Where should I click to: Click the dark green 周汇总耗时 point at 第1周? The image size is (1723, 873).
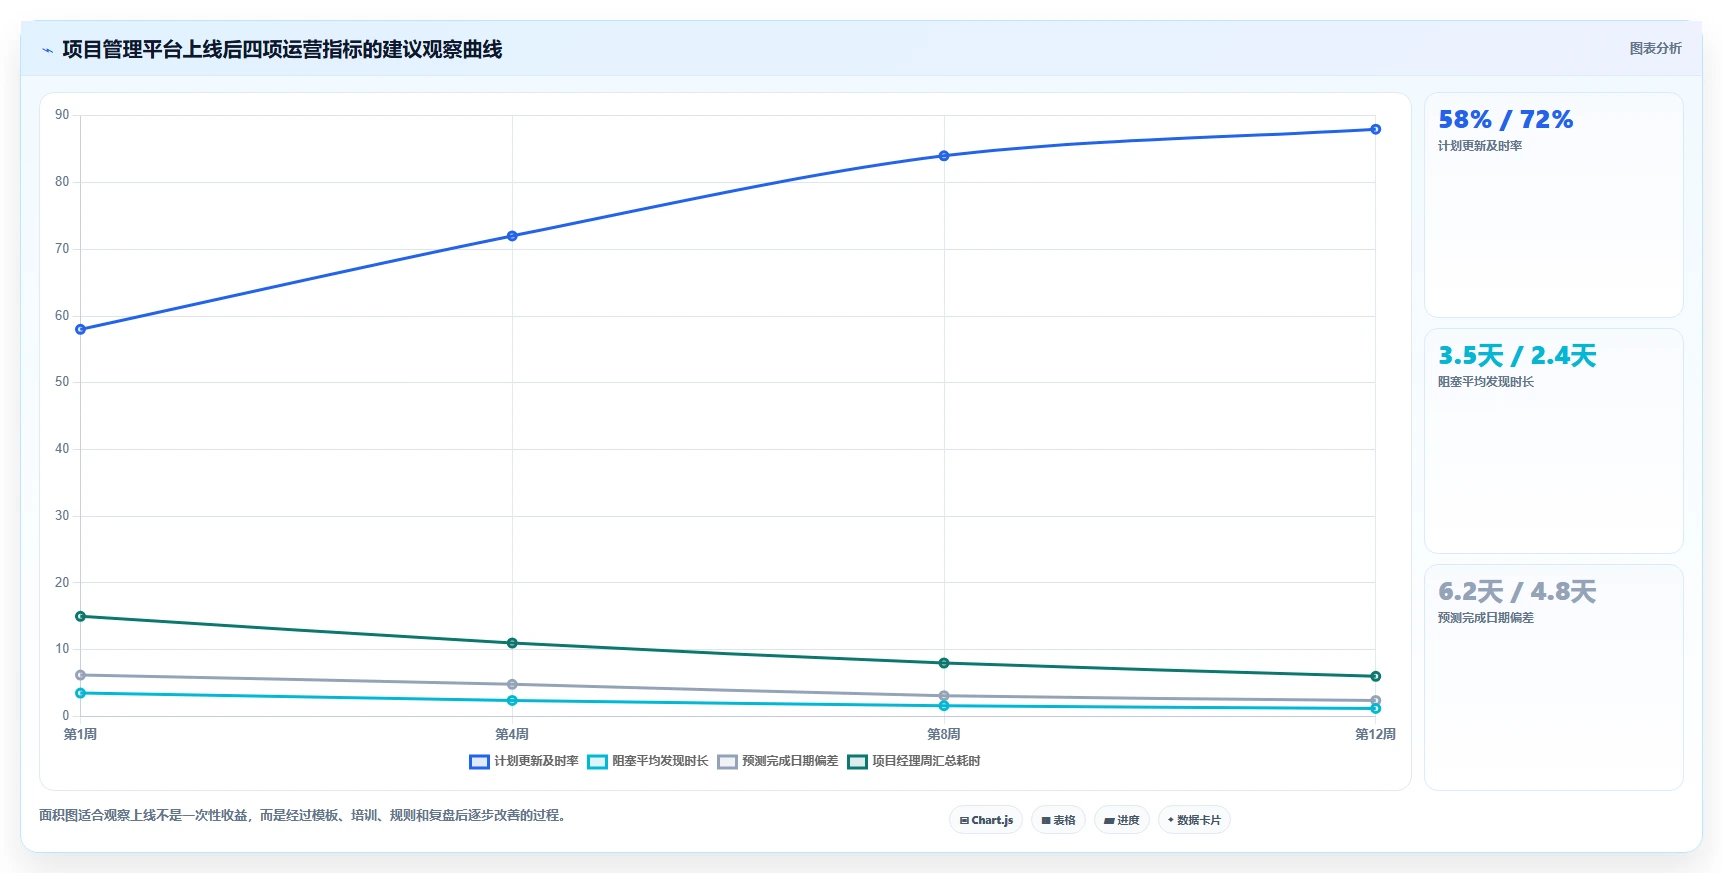81,616
